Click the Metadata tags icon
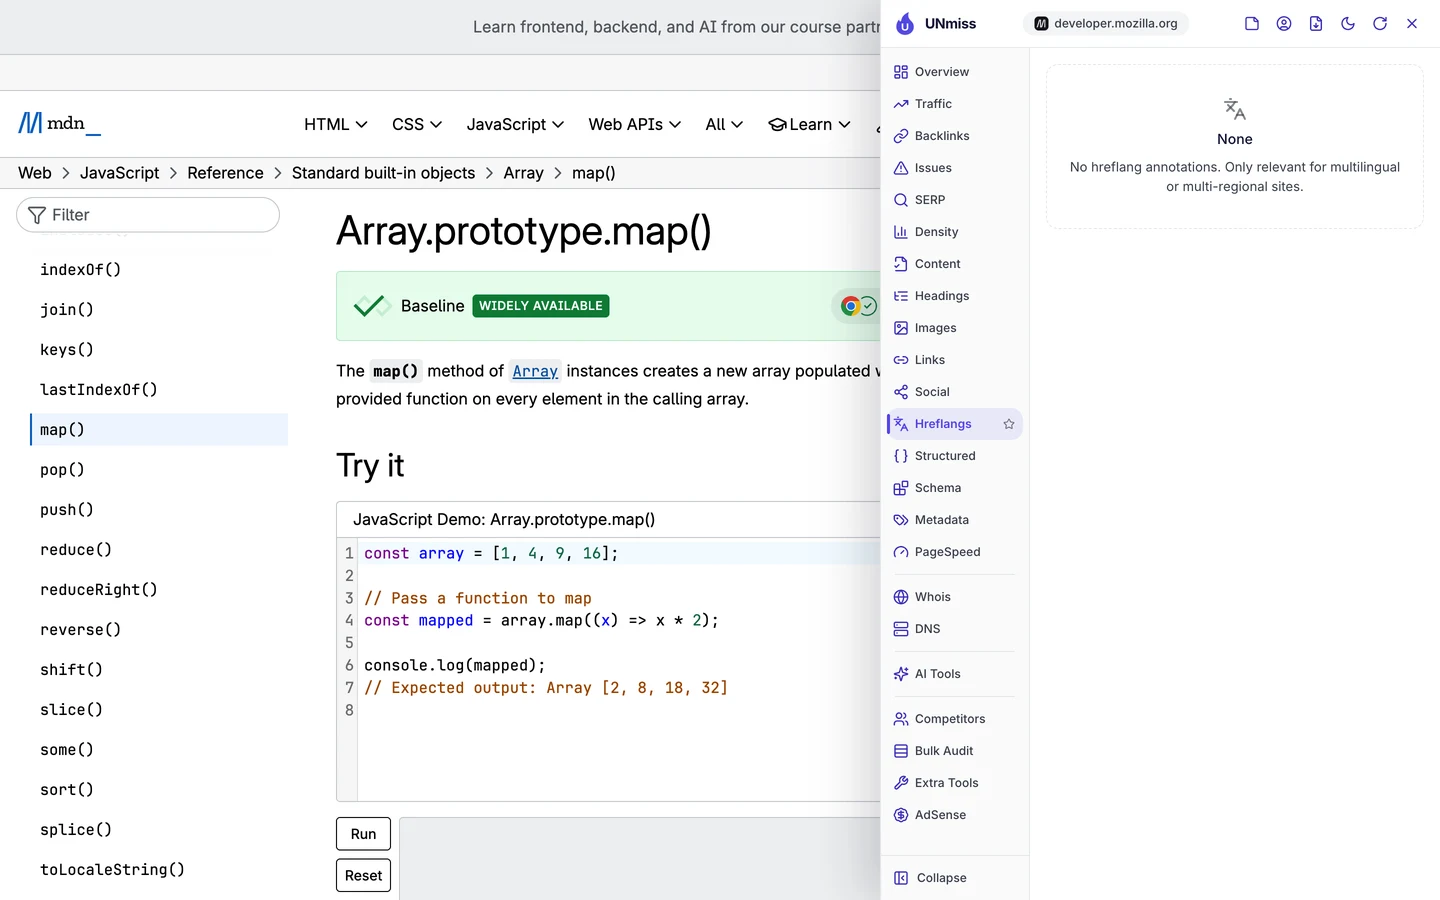The width and height of the screenshot is (1440, 900). 901,520
